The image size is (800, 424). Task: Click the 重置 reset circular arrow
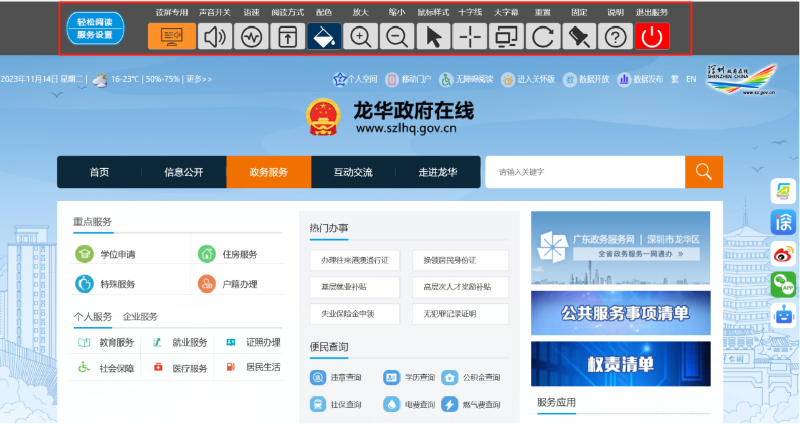[x=543, y=36]
